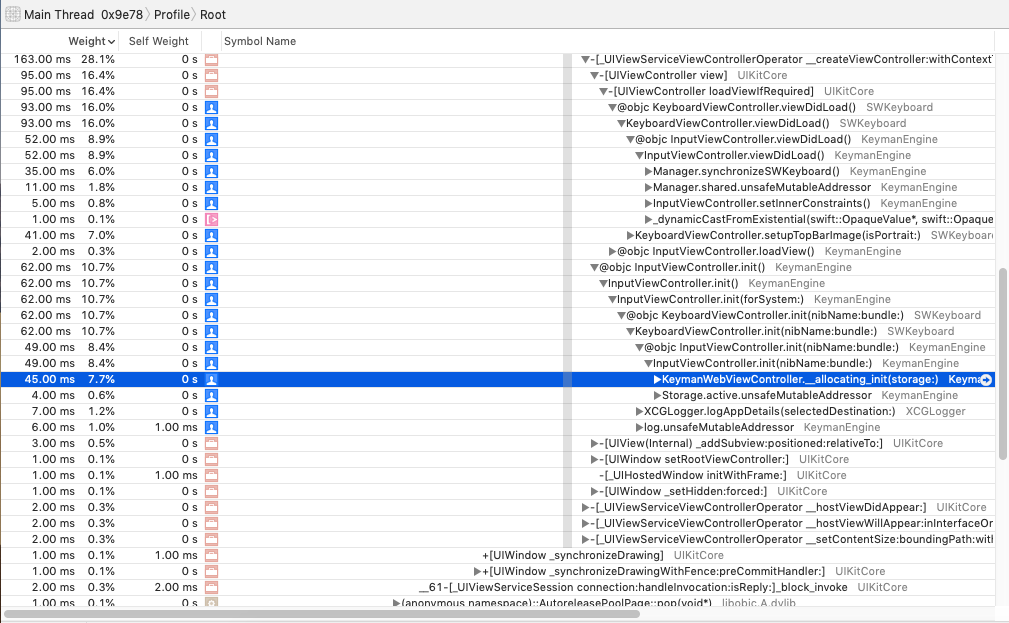This screenshot has height=623, width=1009.
Task: Click the UIKitCore briefcase badge on the 163.00 ms row
Action: coord(210,59)
